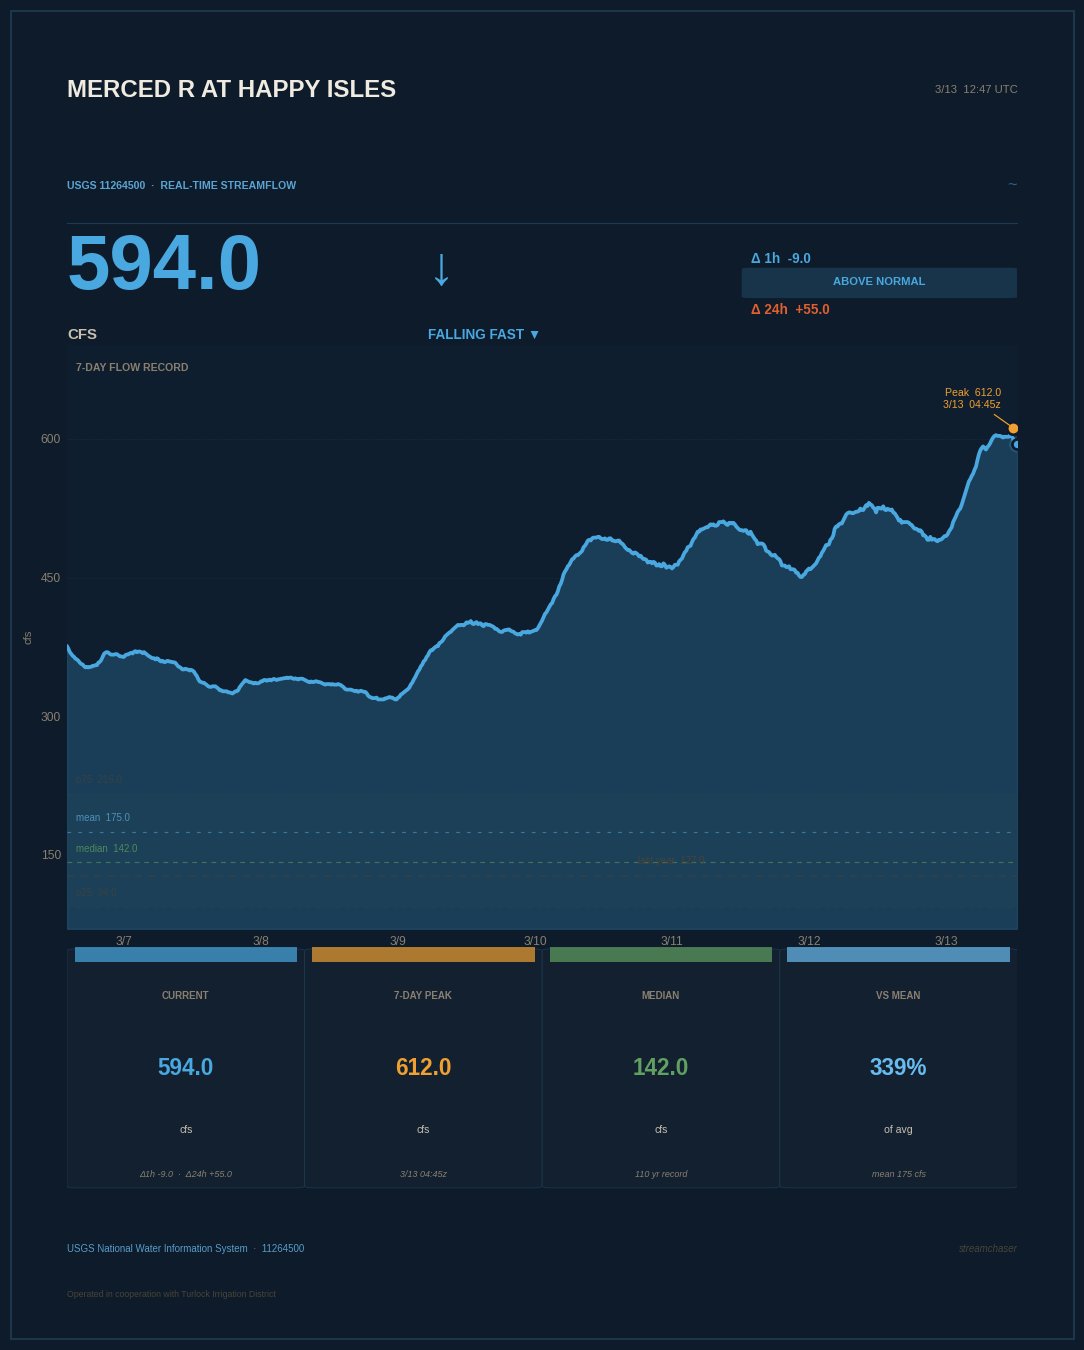1084x1350 pixels.
Task: Click the CURRENT card heading
Action: tap(185, 996)
